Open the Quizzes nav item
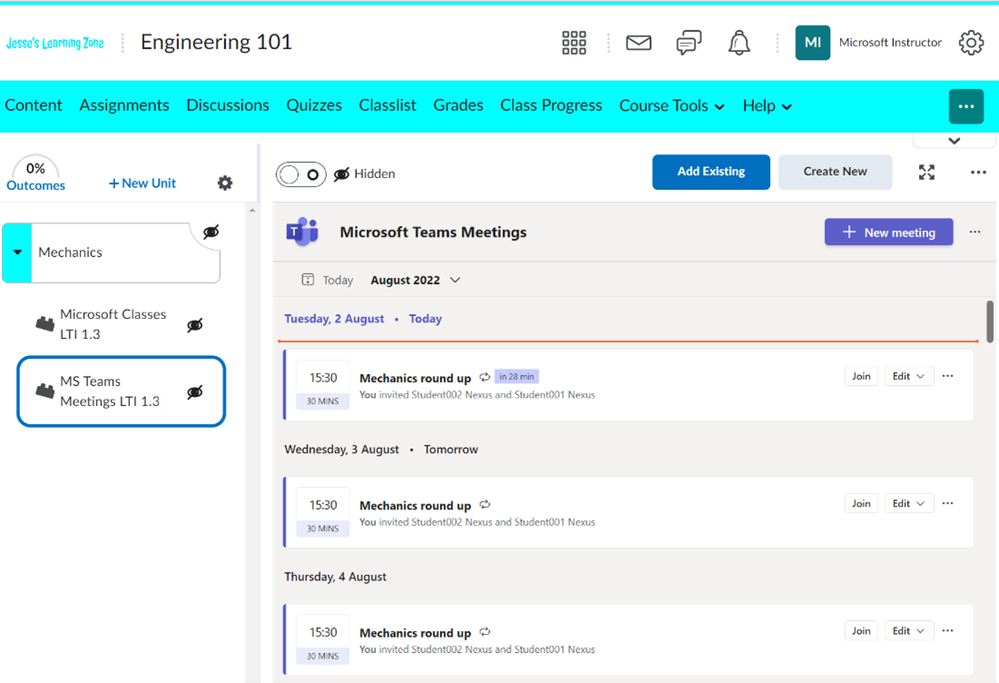999x683 pixels. [314, 105]
